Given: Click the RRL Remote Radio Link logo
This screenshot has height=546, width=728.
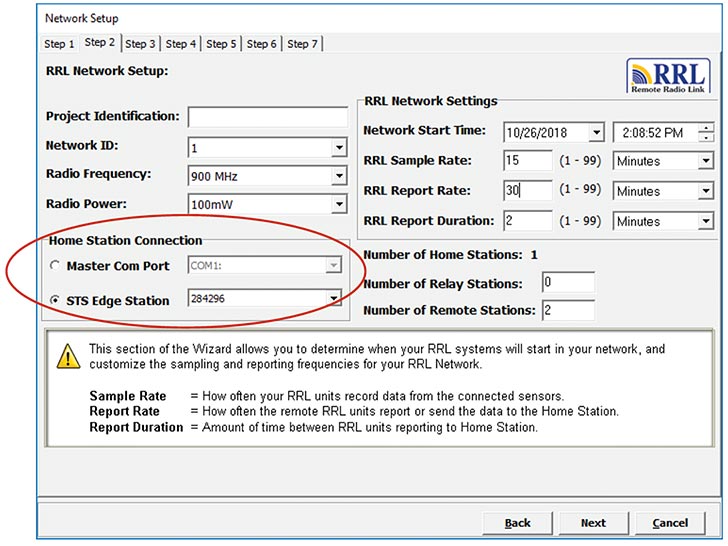Looking at the screenshot, I should coord(668,77).
